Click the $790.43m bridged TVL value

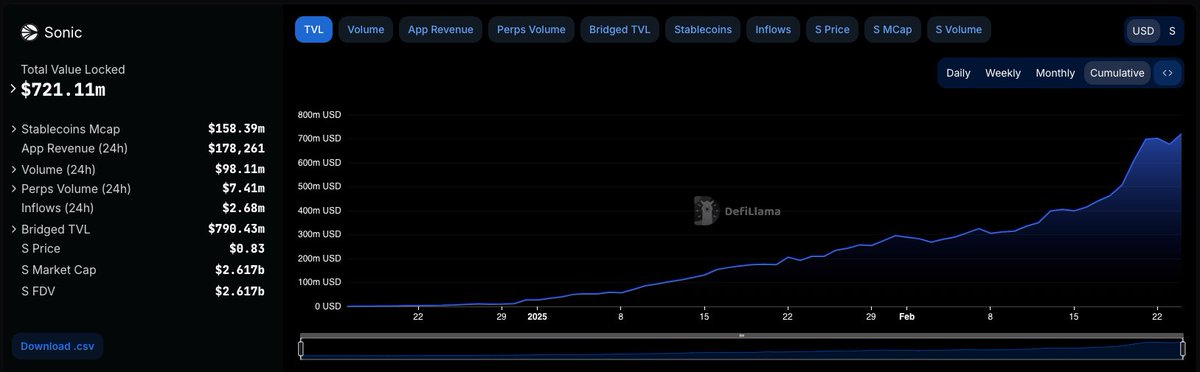[236, 229]
